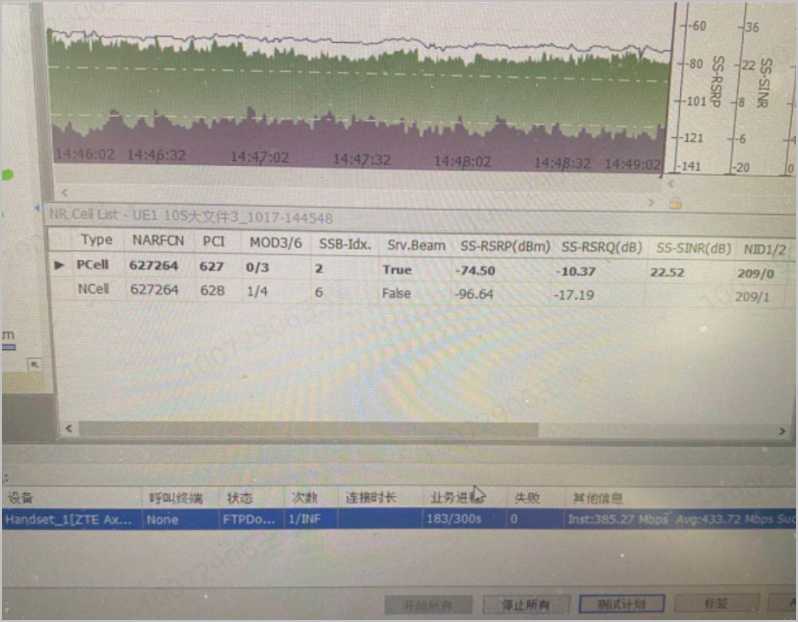Image resolution: width=798 pixels, height=622 pixels.
Task: Click the green status dot at left edge
Action: (x=7, y=175)
